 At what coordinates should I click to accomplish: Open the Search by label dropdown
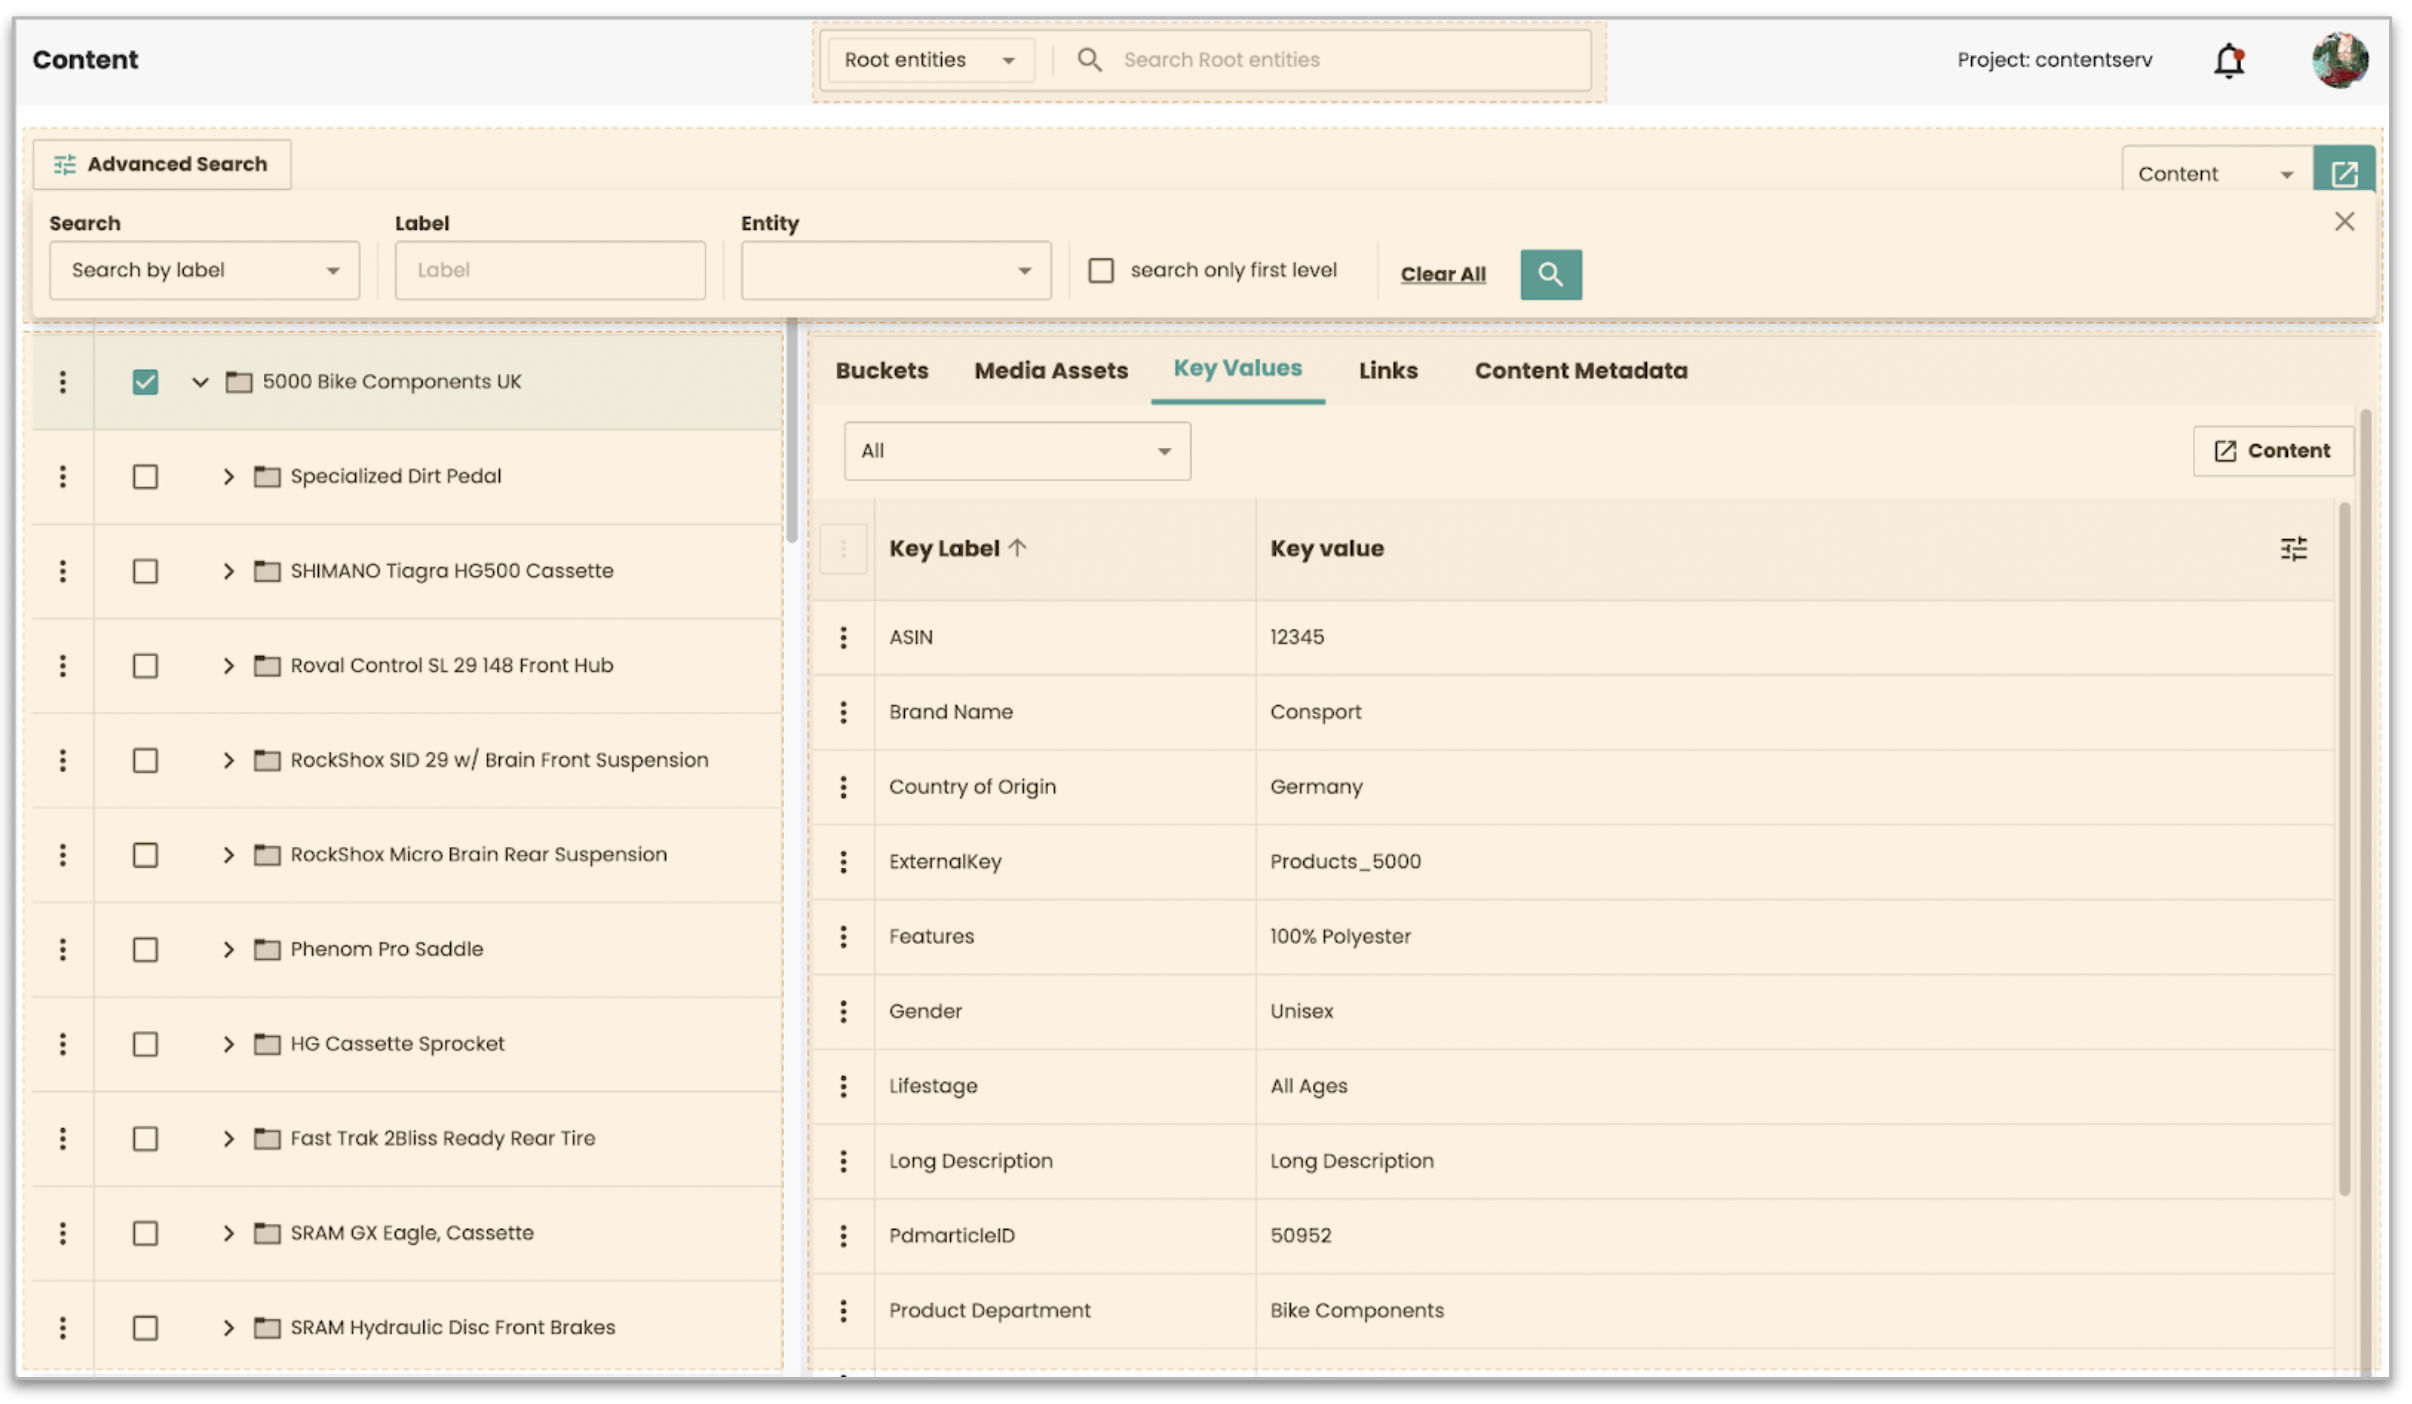point(204,270)
